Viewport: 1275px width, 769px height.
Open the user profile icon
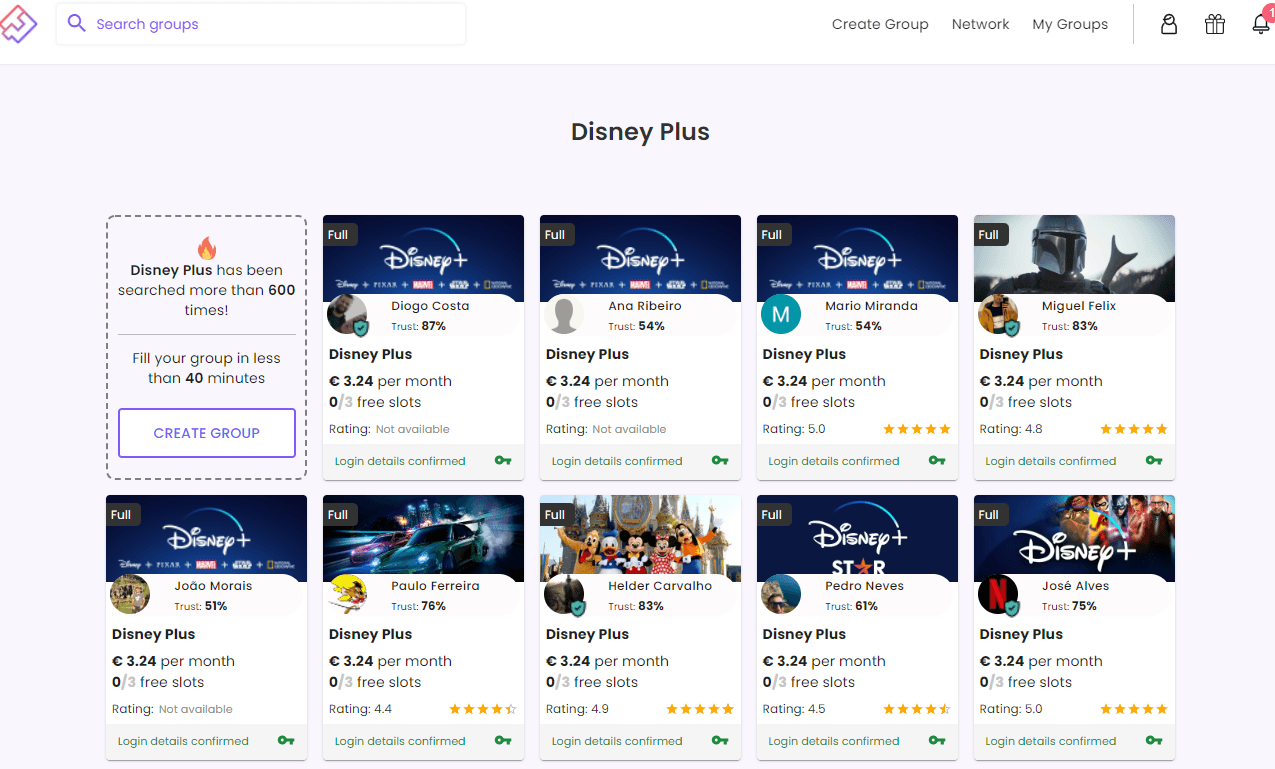1168,24
